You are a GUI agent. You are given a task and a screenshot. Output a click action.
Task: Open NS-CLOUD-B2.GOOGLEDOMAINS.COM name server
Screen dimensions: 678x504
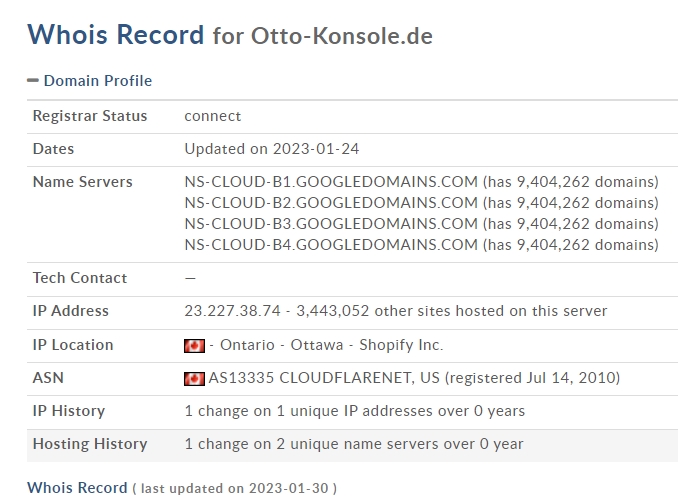click(x=331, y=203)
